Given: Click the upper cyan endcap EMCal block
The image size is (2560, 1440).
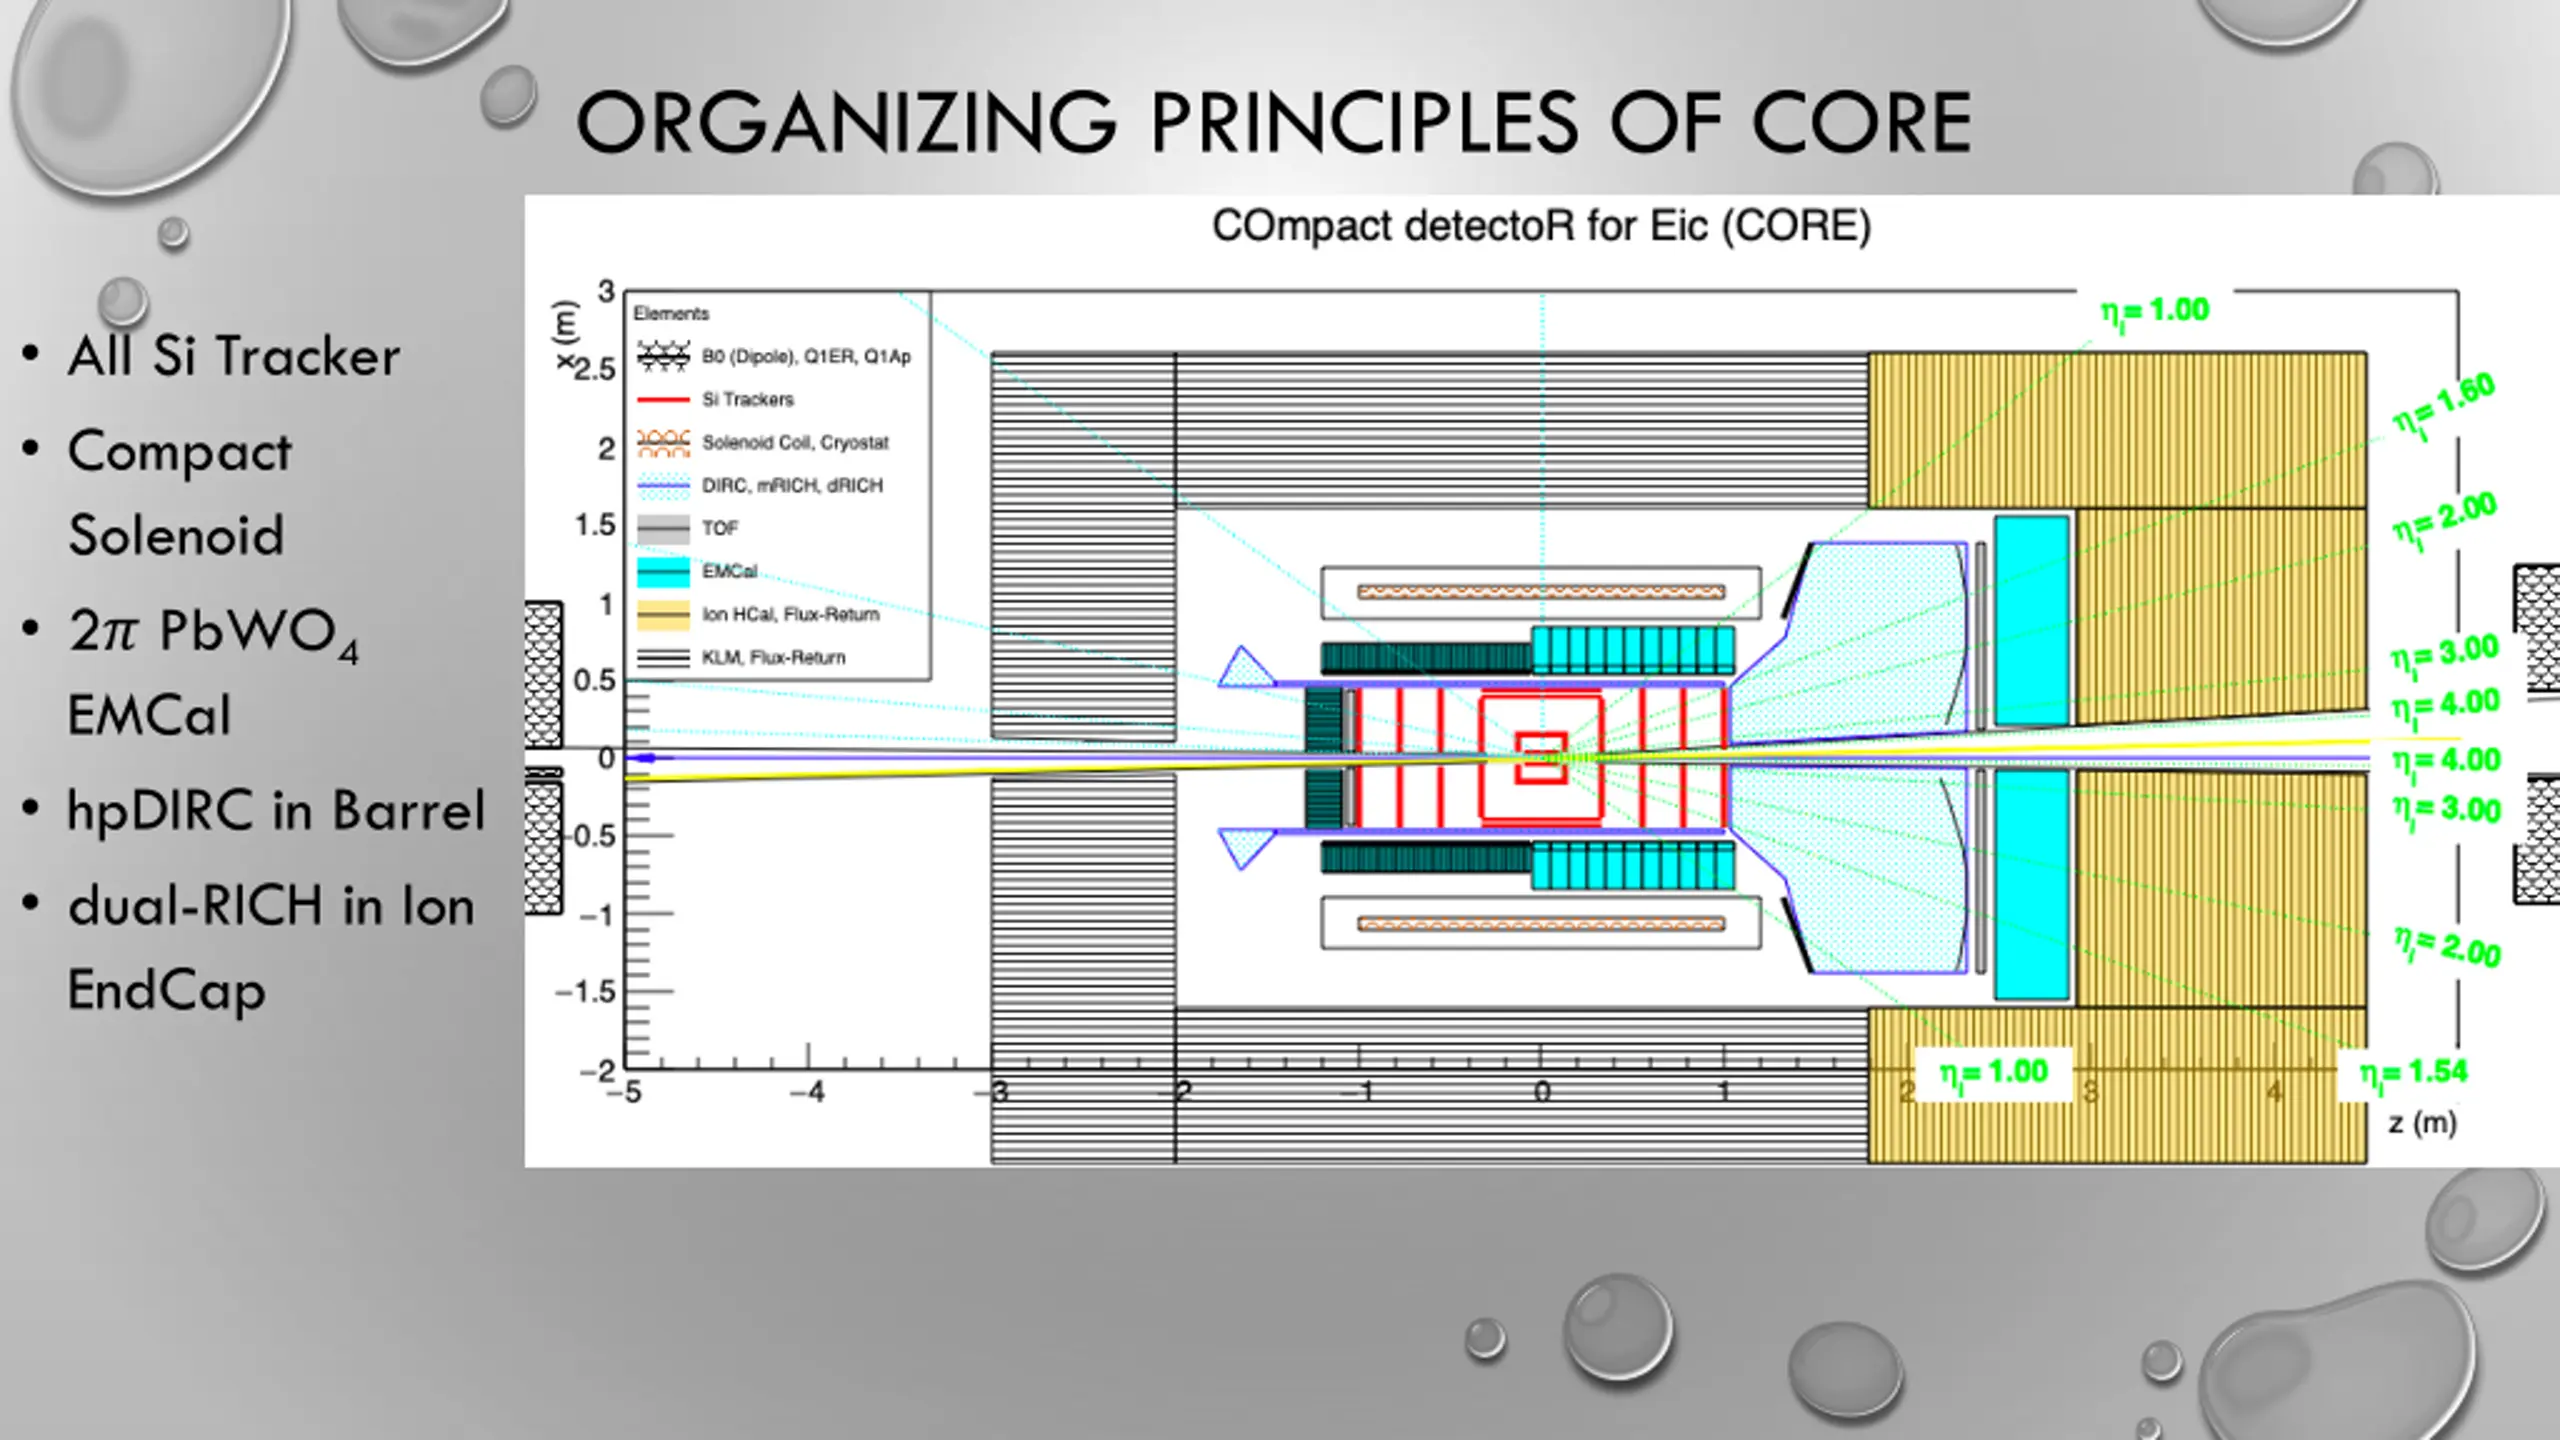Looking at the screenshot, I should coord(2031,620).
